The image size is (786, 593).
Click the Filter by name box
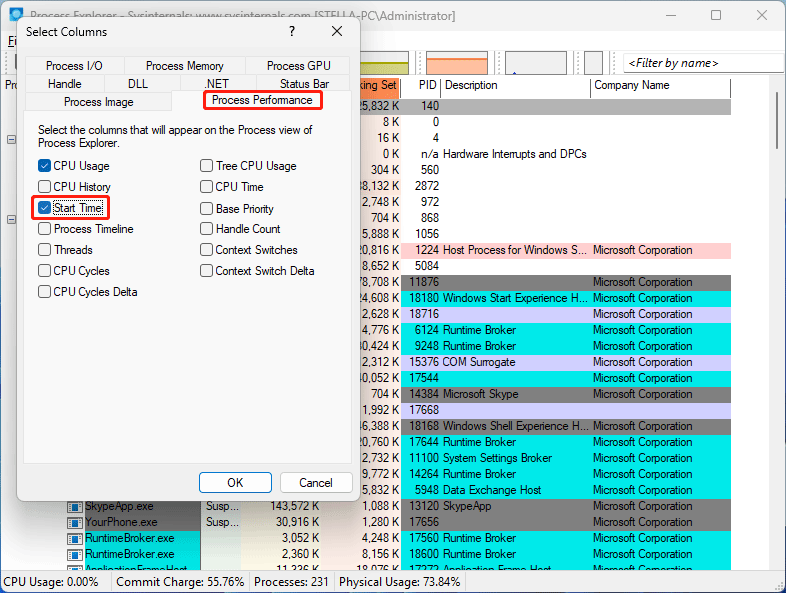[x=704, y=63]
